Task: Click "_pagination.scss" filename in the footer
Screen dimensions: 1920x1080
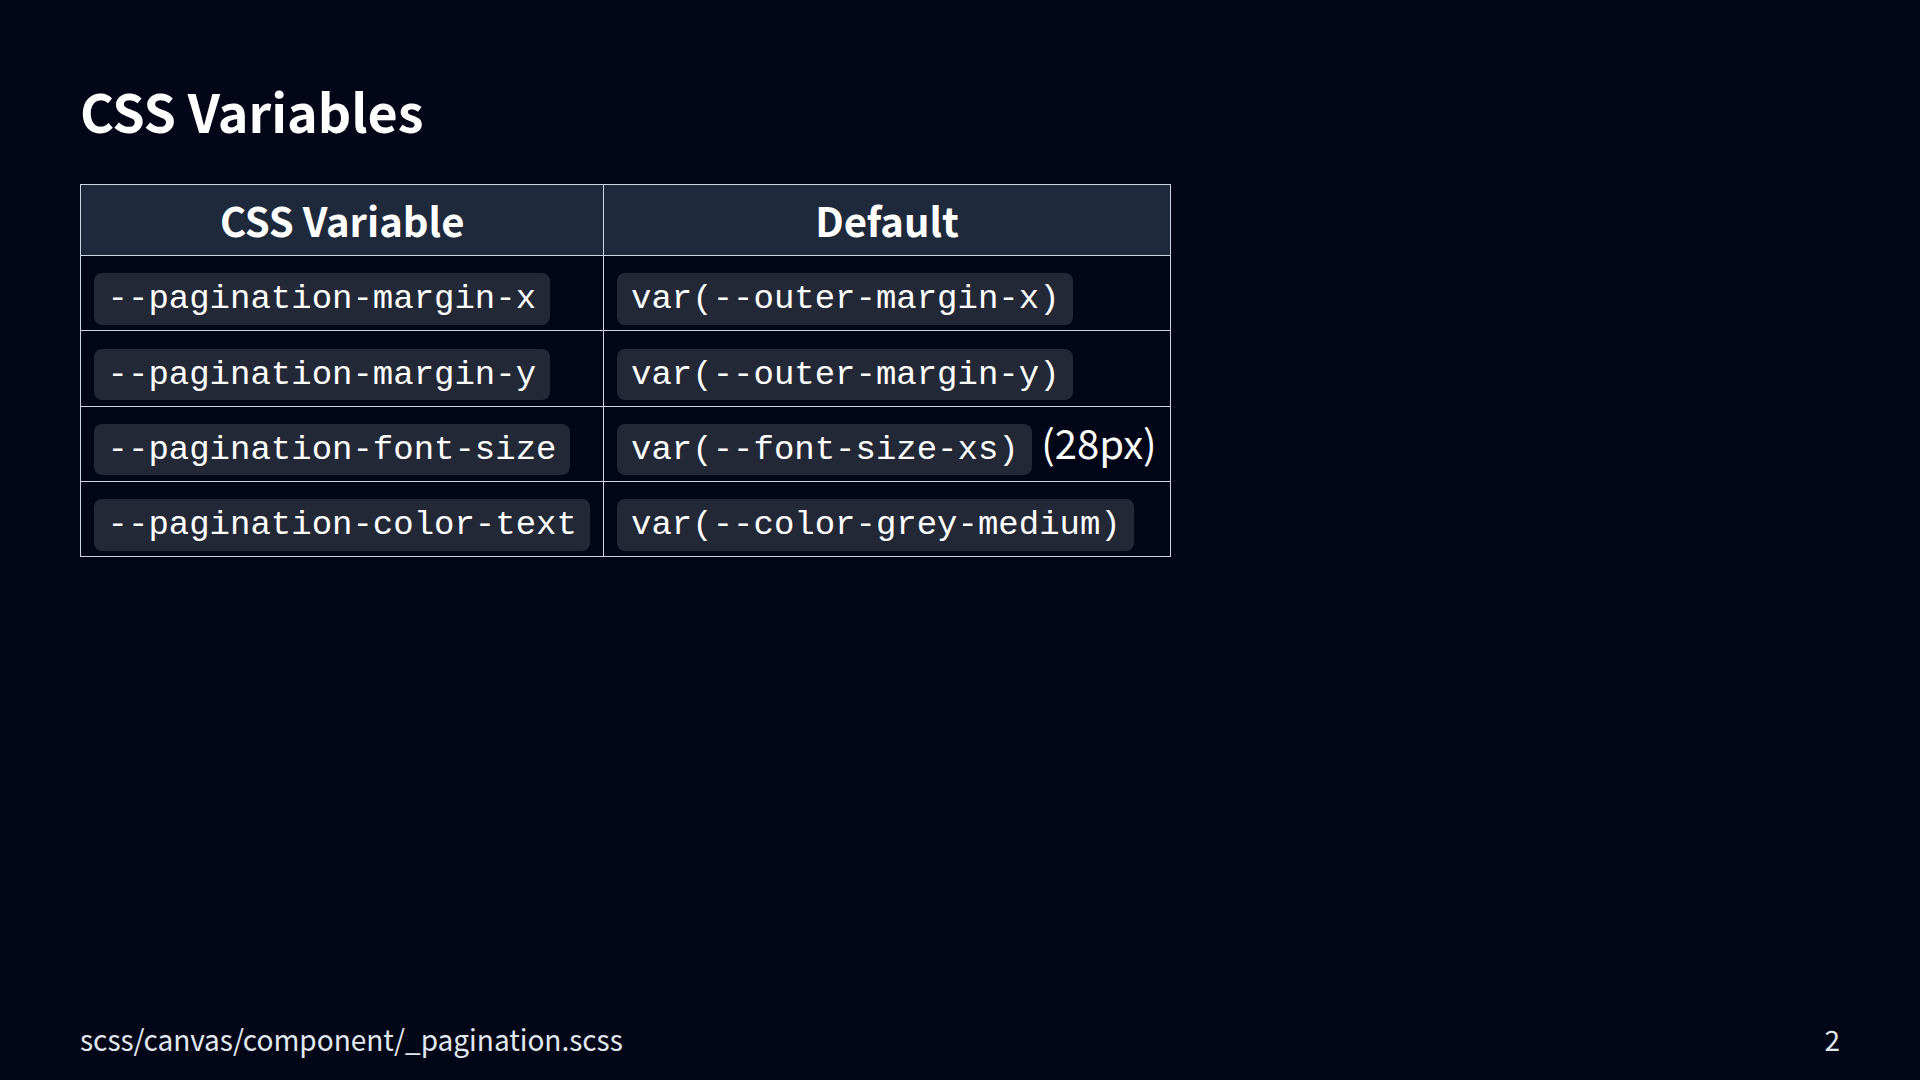Action: pyautogui.click(x=514, y=1041)
